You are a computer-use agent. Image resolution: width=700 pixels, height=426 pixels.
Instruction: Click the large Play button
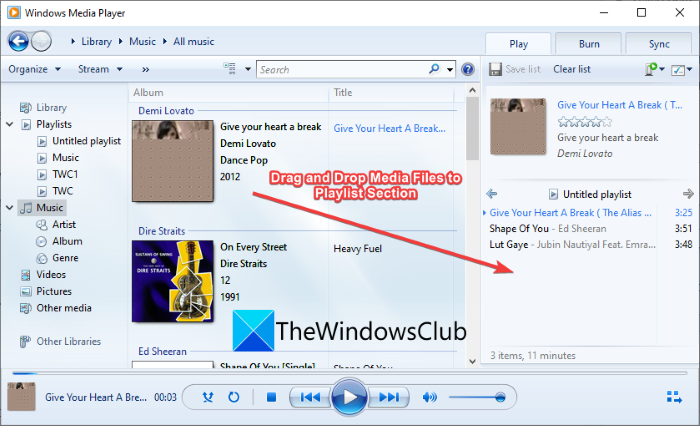pos(349,397)
